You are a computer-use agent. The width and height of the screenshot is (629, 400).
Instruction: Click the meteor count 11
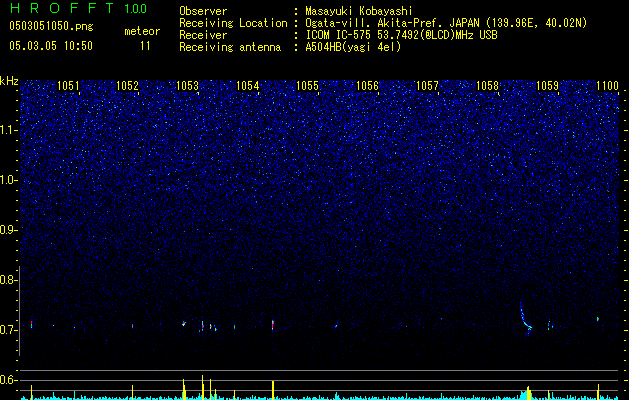click(x=145, y=46)
